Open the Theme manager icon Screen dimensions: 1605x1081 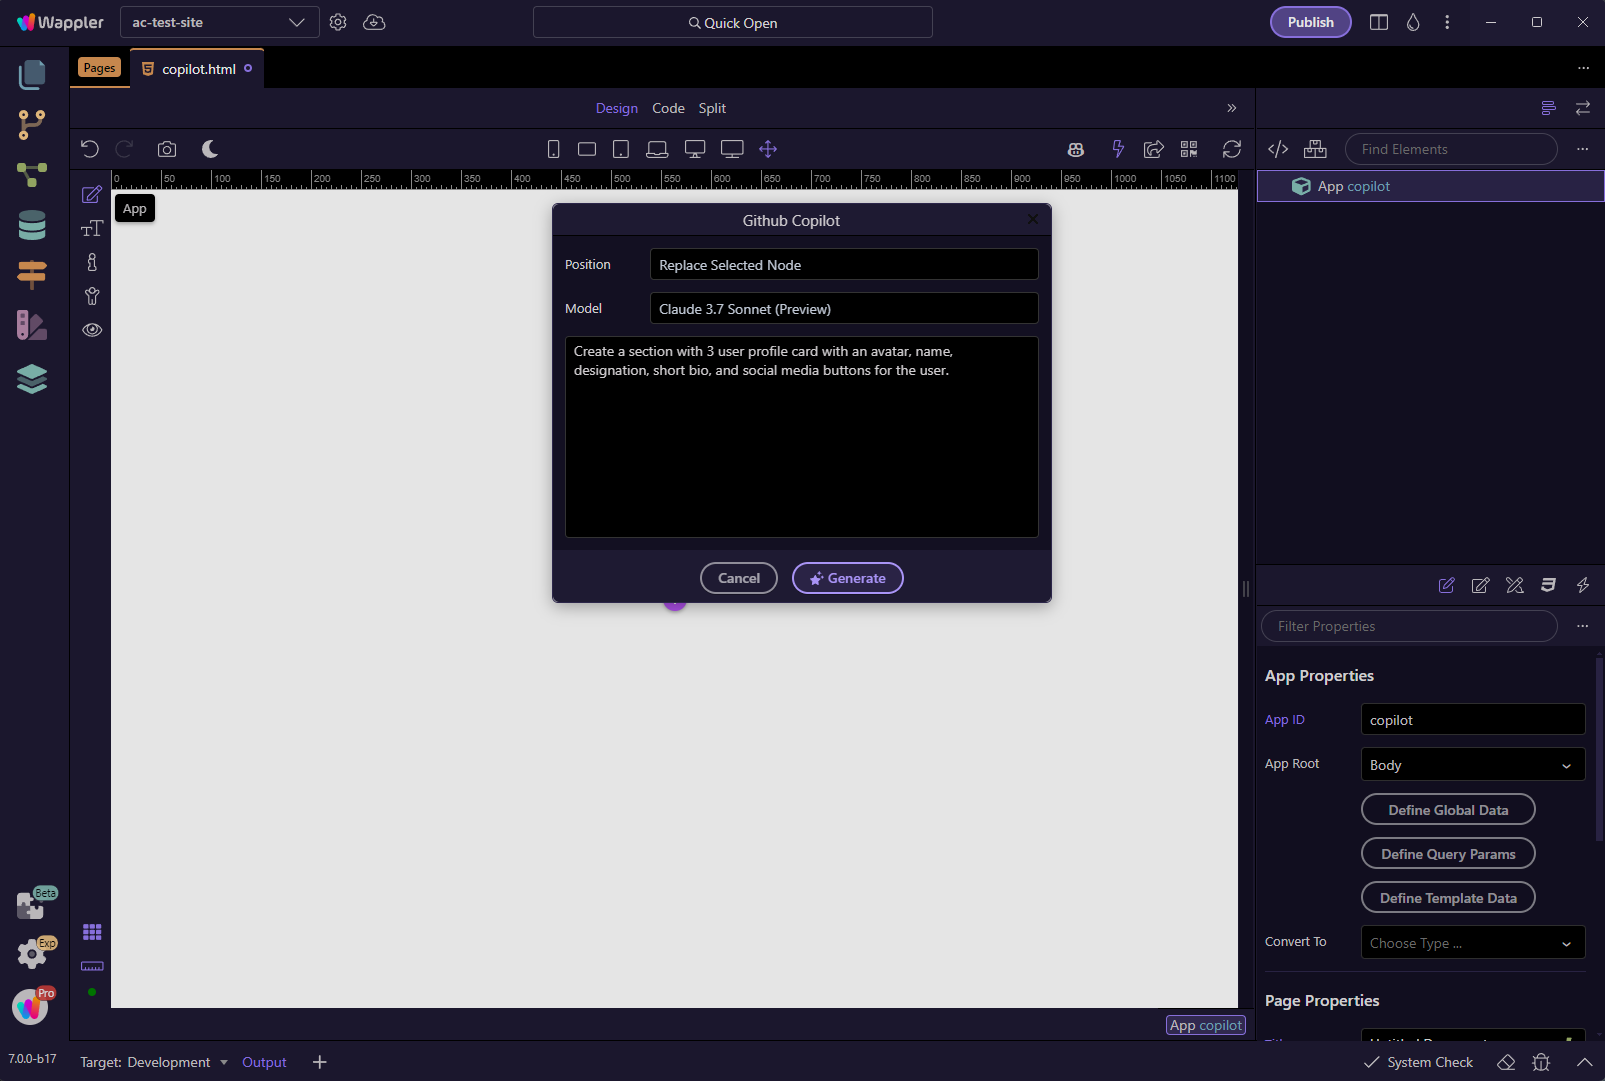pyautogui.click(x=32, y=325)
